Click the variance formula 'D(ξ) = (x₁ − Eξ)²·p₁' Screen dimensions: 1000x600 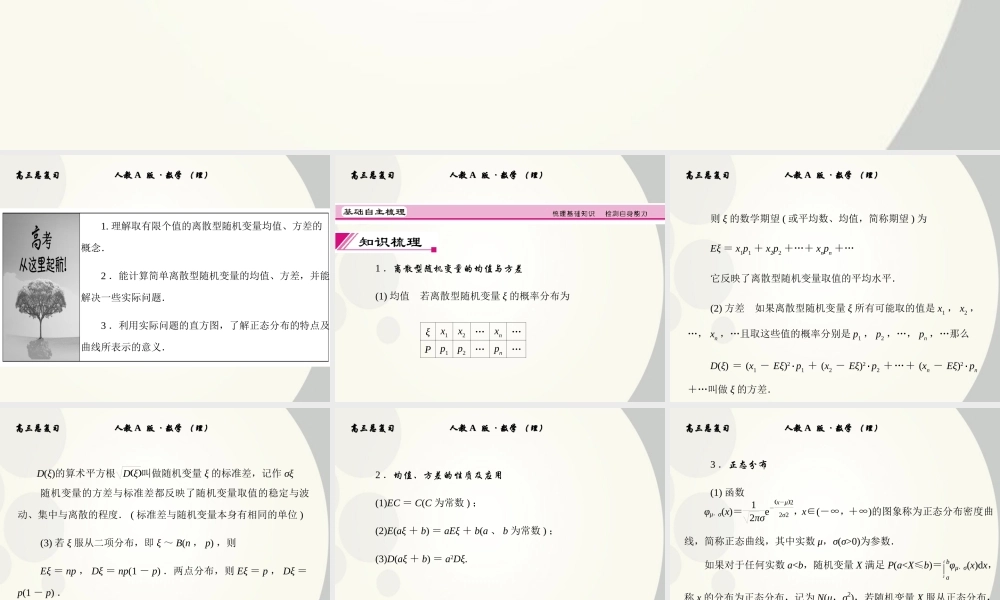click(x=844, y=366)
